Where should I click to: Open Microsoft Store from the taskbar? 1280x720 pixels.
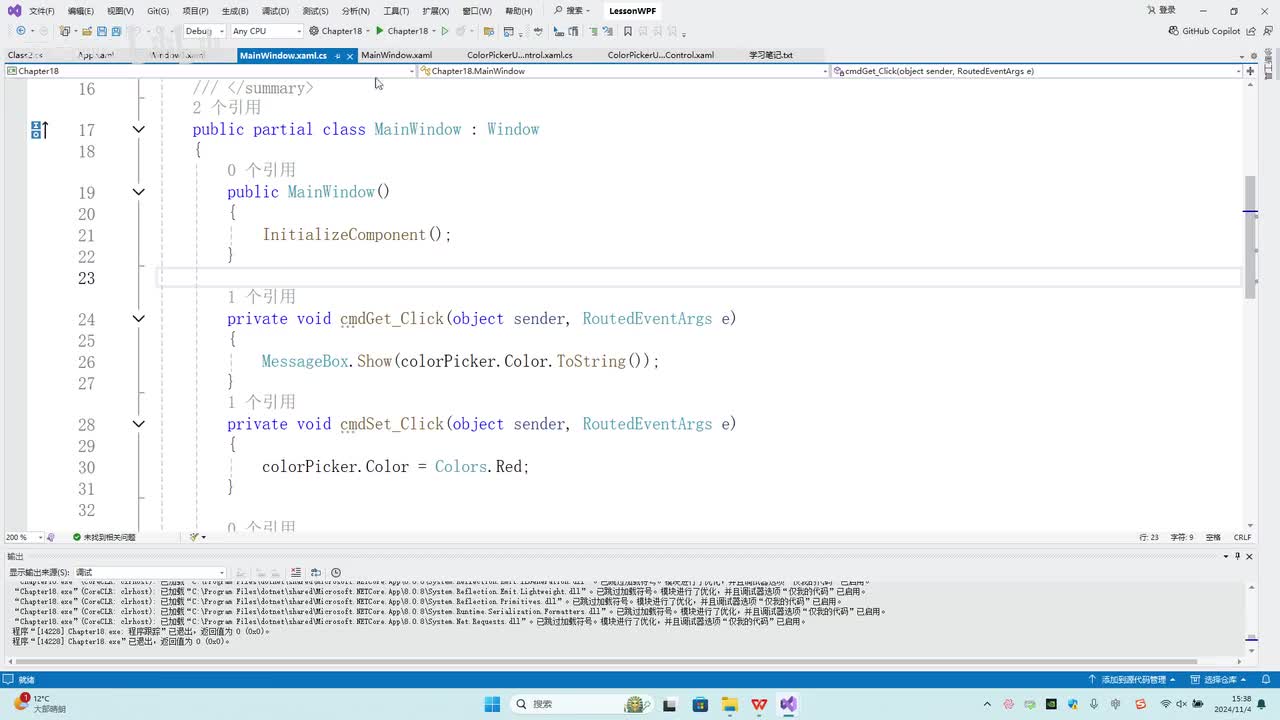point(700,704)
